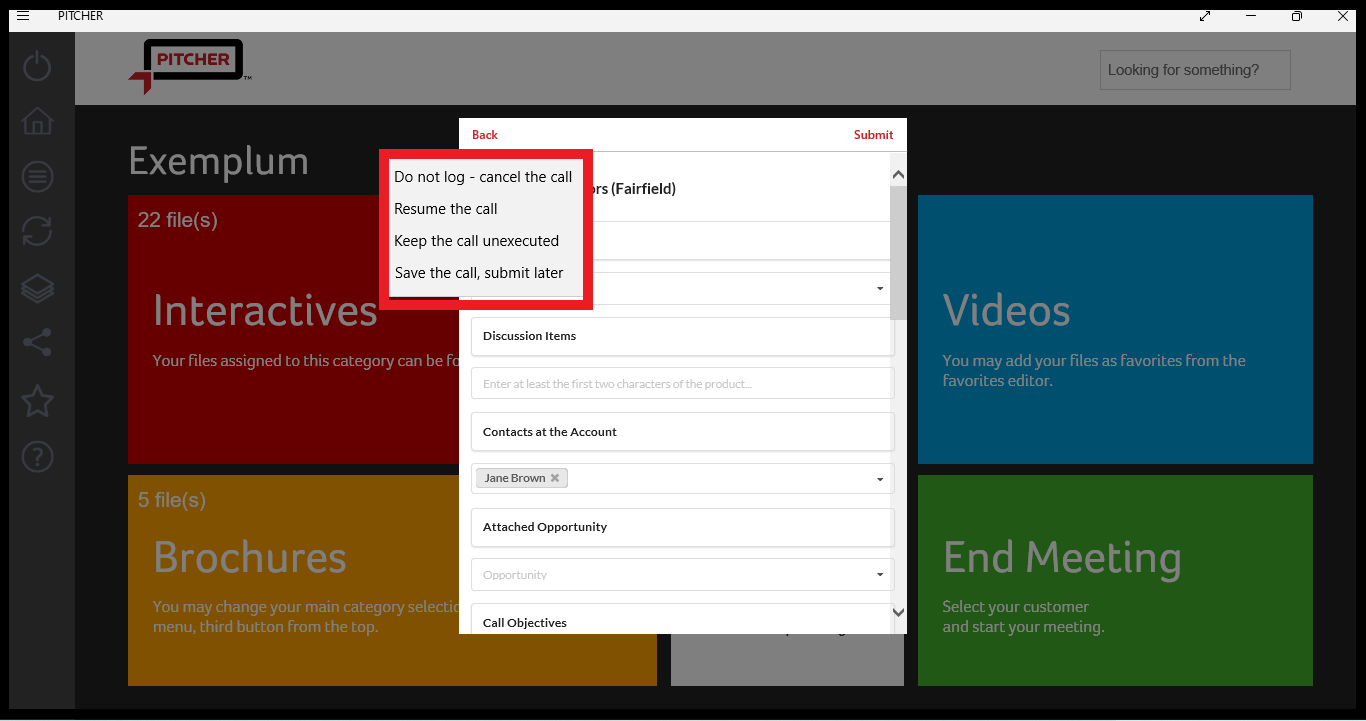Select 'Save the call, submit later'
1366x721 pixels.
479,273
